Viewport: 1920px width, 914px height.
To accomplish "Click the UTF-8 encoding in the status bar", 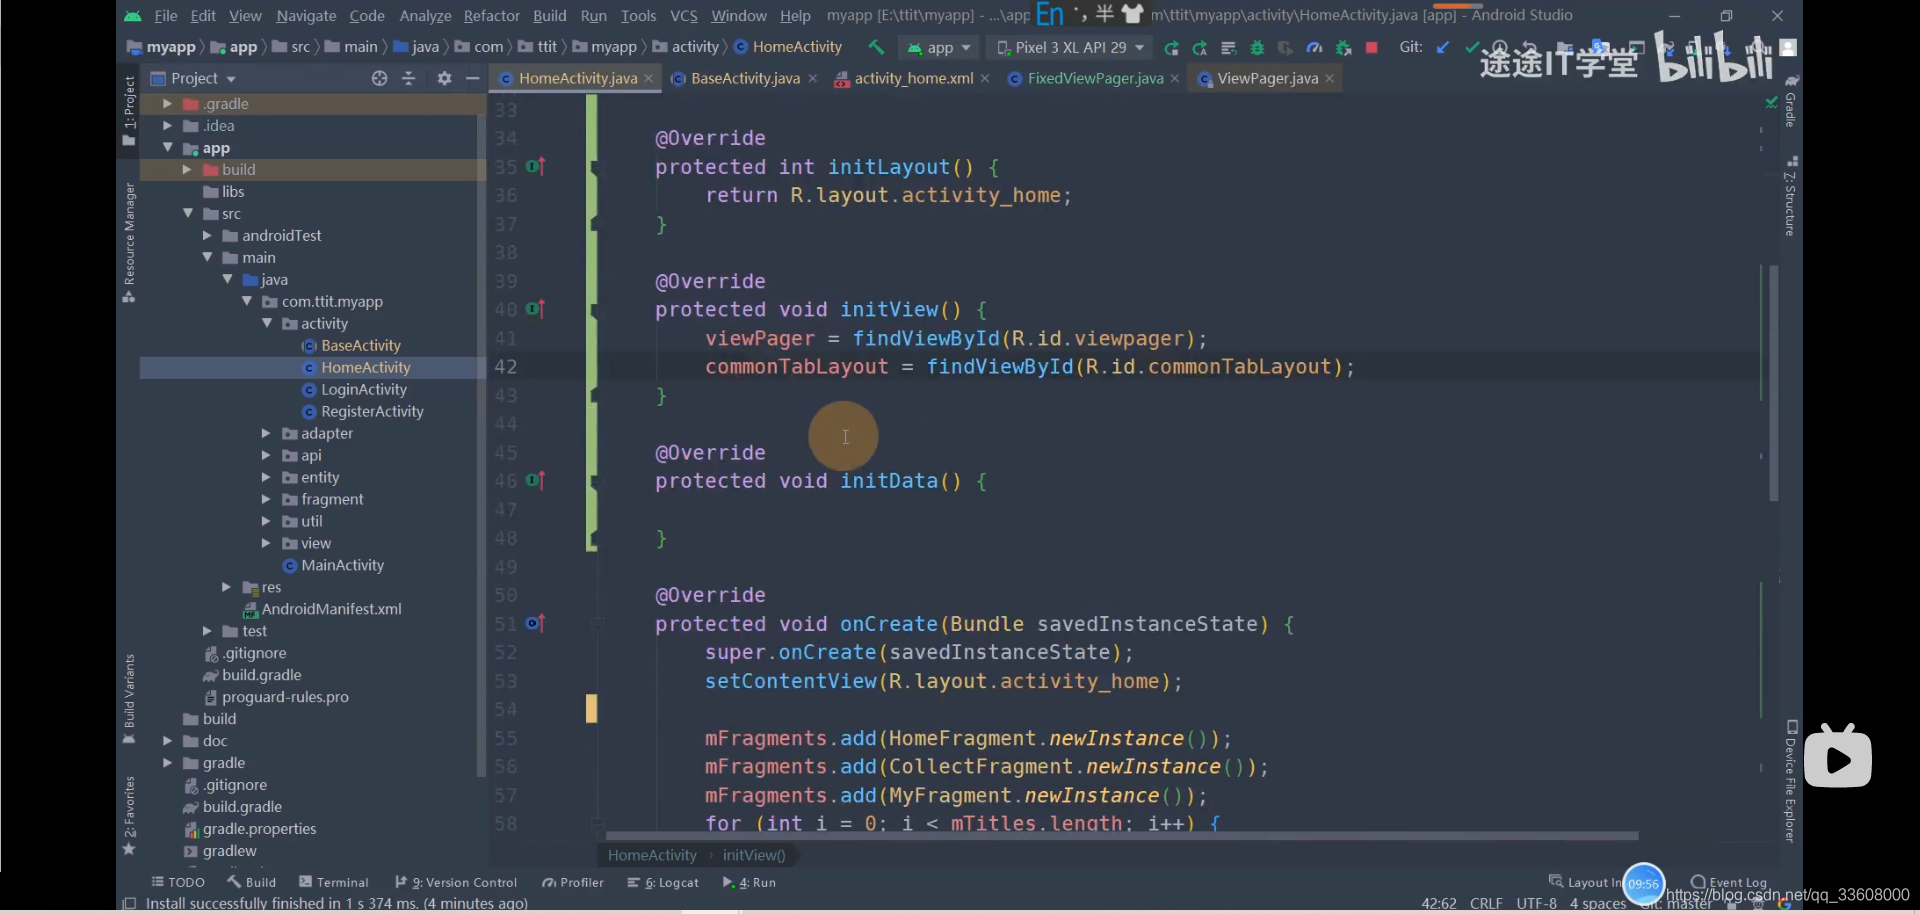I will (x=1536, y=903).
